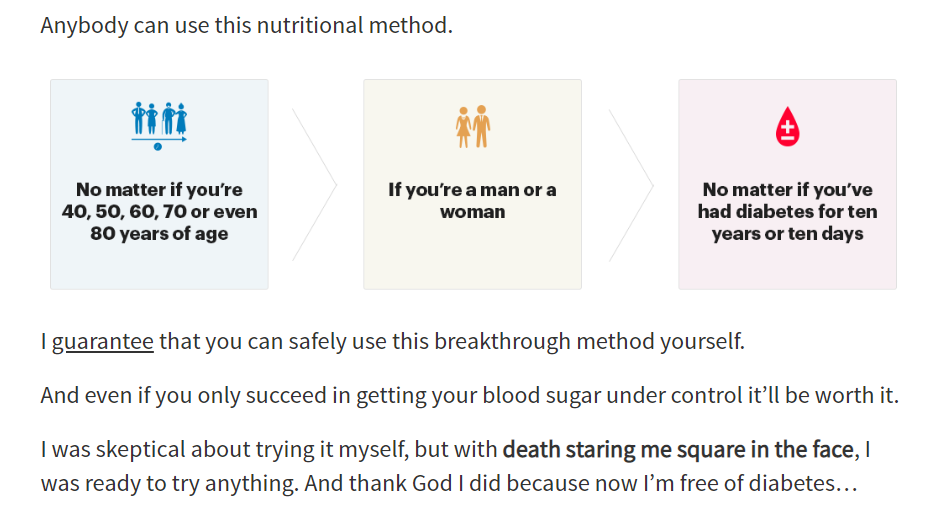
Task: Click the blue age-group people icon
Action: [x=159, y=125]
